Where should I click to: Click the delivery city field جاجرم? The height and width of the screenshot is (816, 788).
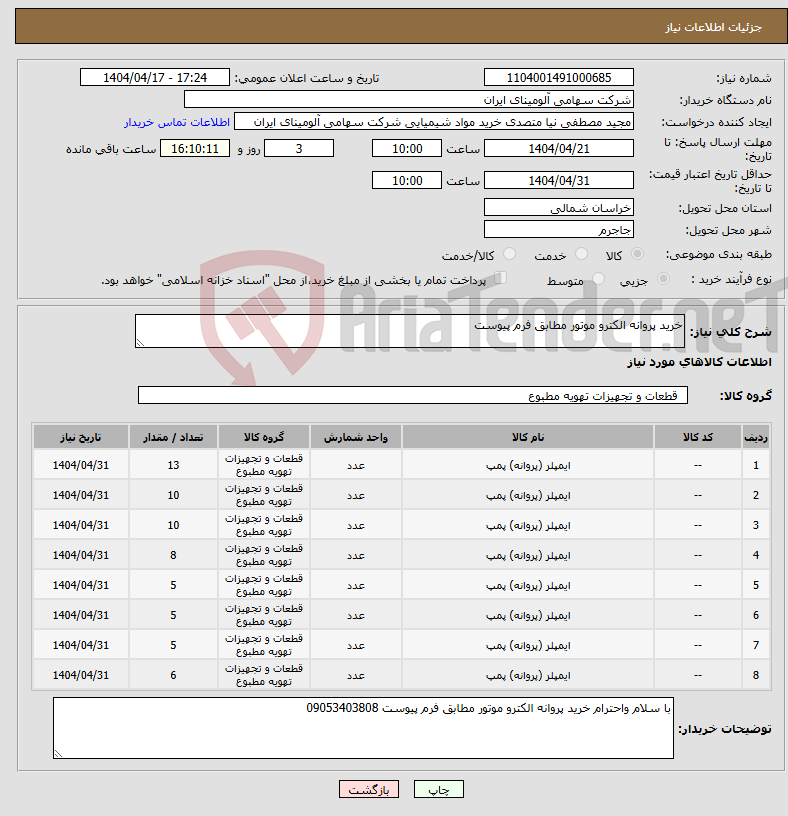point(558,230)
